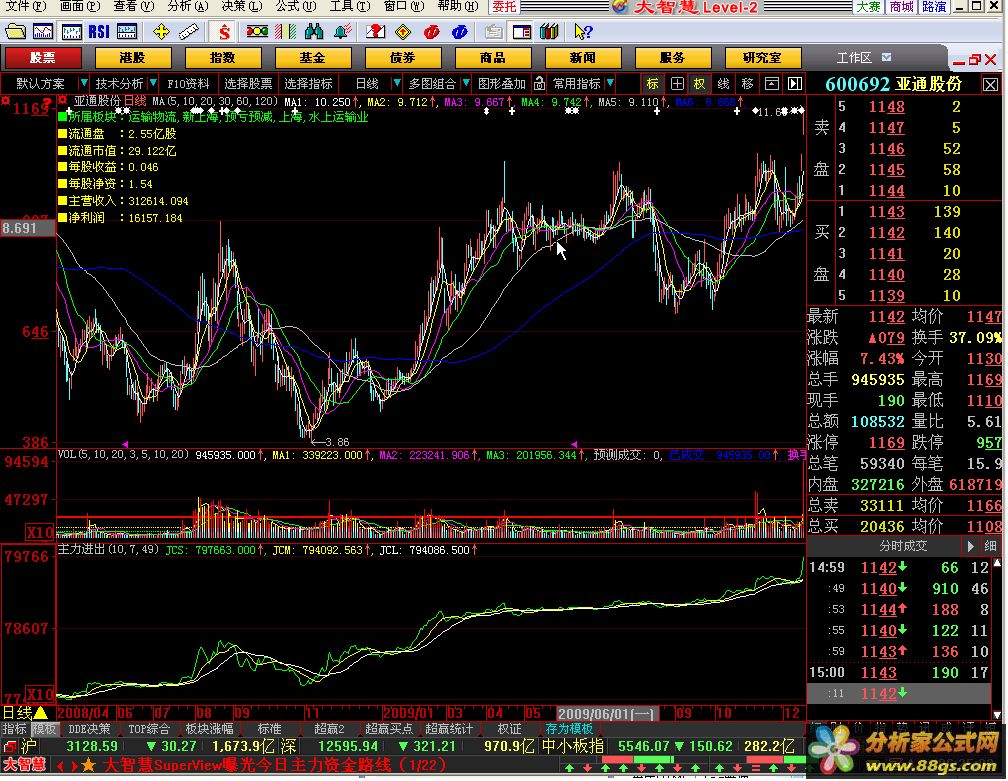Click the yellow diamond sign icon
1008x781 pixels.
pos(403,31)
